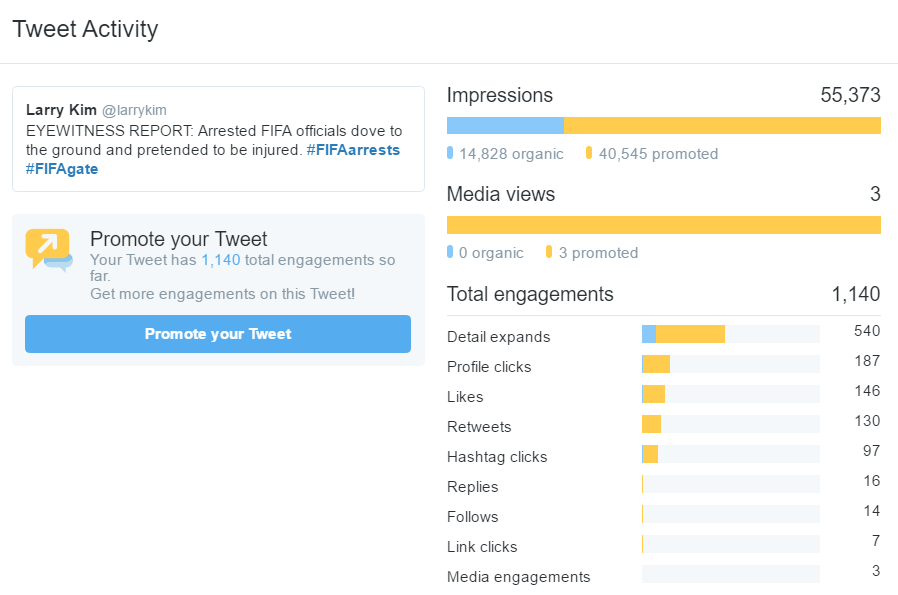Select the blue organic legend marker under Impressions
The image size is (898, 595).
click(449, 154)
